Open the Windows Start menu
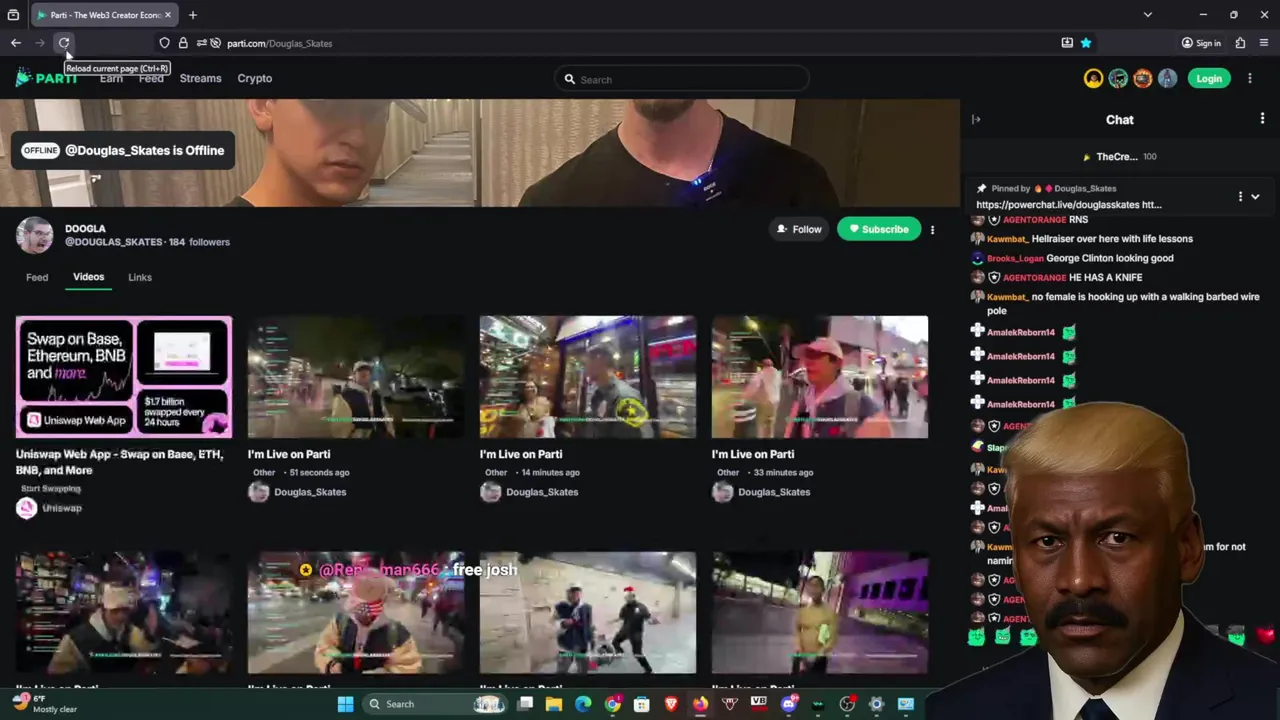The height and width of the screenshot is (720, 1280). tap(345, 704)
